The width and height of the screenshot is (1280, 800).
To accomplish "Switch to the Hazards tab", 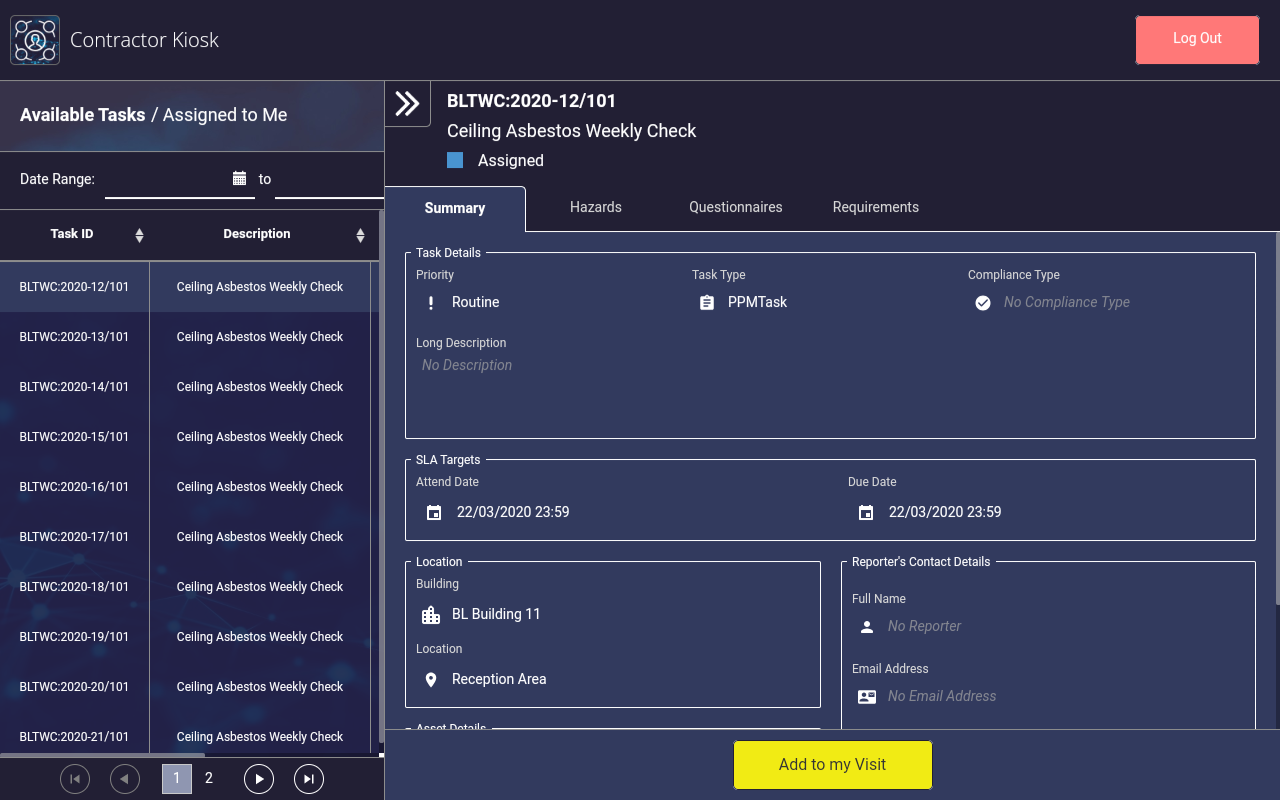I will [596, 207].
